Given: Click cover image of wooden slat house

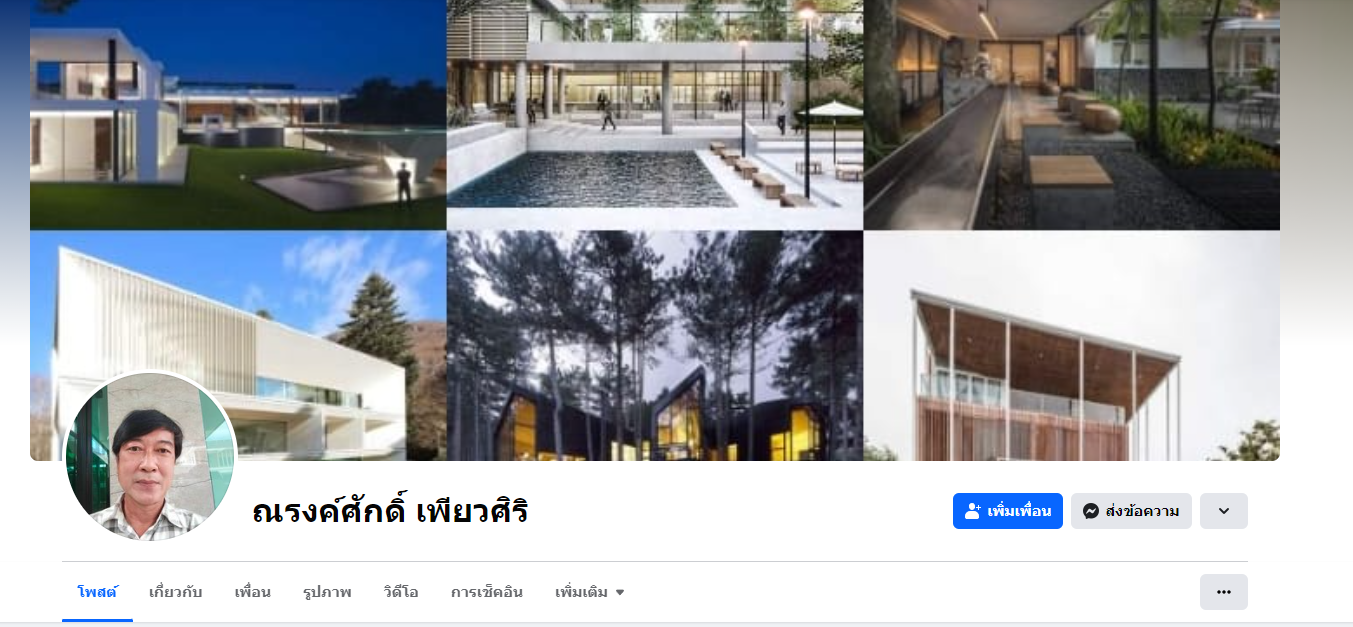Looking at the screenshot, I should point(1072,346).
